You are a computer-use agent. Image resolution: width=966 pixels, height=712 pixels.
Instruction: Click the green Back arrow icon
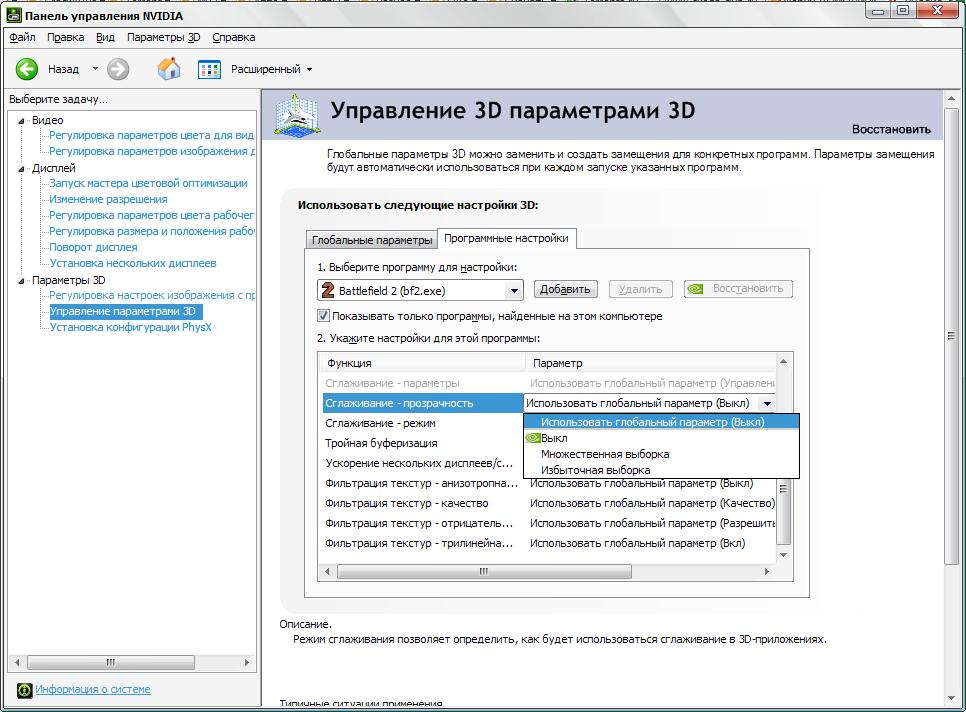(27, 69)
